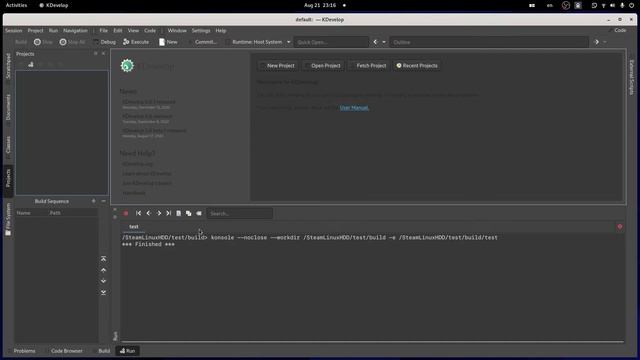Expand the back history dropdown arrow
640x360 pixels.
coord(384,42)
